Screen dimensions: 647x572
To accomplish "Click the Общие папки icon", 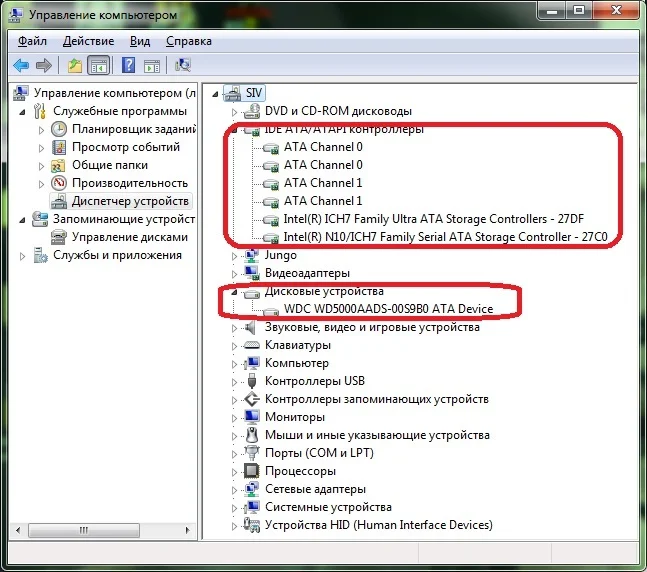I will (58, 165).
